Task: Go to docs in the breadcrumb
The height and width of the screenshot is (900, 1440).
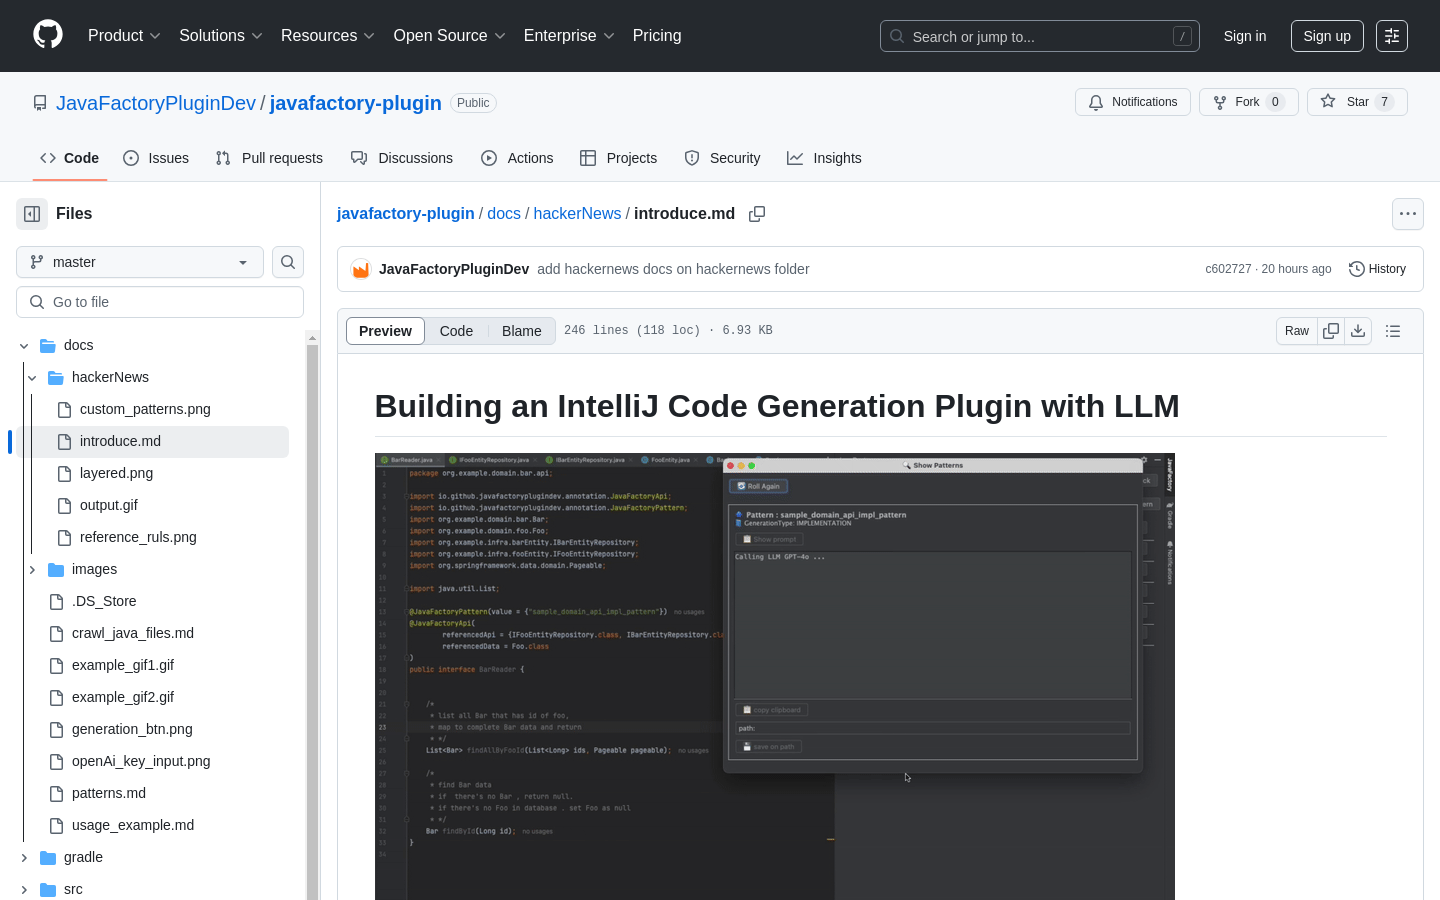Action: pyautogui.click(x=504, y=214)
